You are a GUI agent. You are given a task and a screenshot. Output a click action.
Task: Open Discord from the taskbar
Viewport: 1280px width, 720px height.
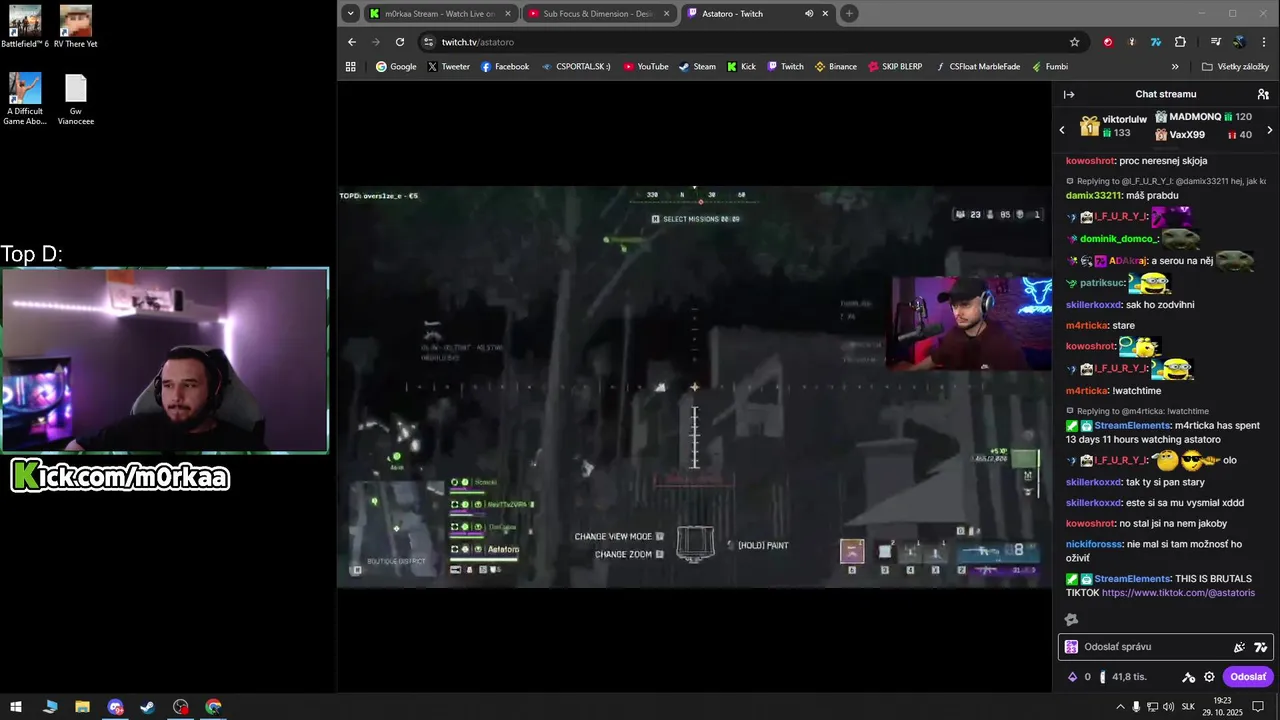(115, 707)
